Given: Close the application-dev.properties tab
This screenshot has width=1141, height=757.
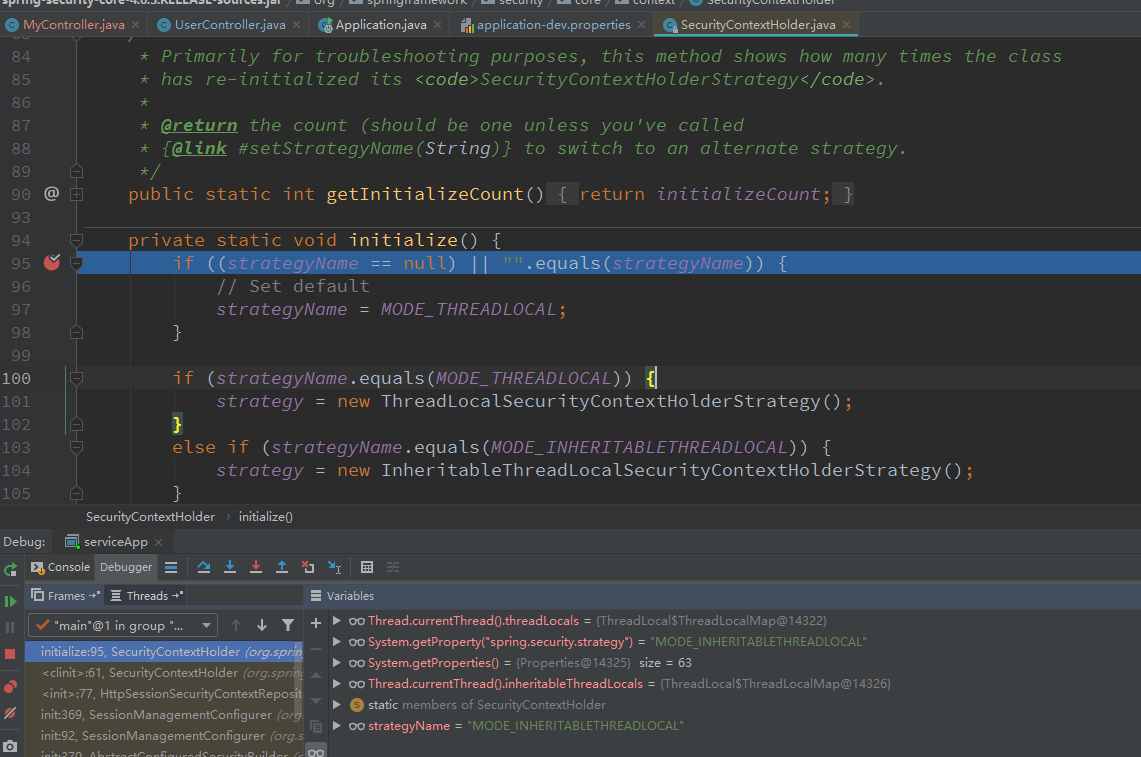Looking at the screenshot, I should point(641,25).
